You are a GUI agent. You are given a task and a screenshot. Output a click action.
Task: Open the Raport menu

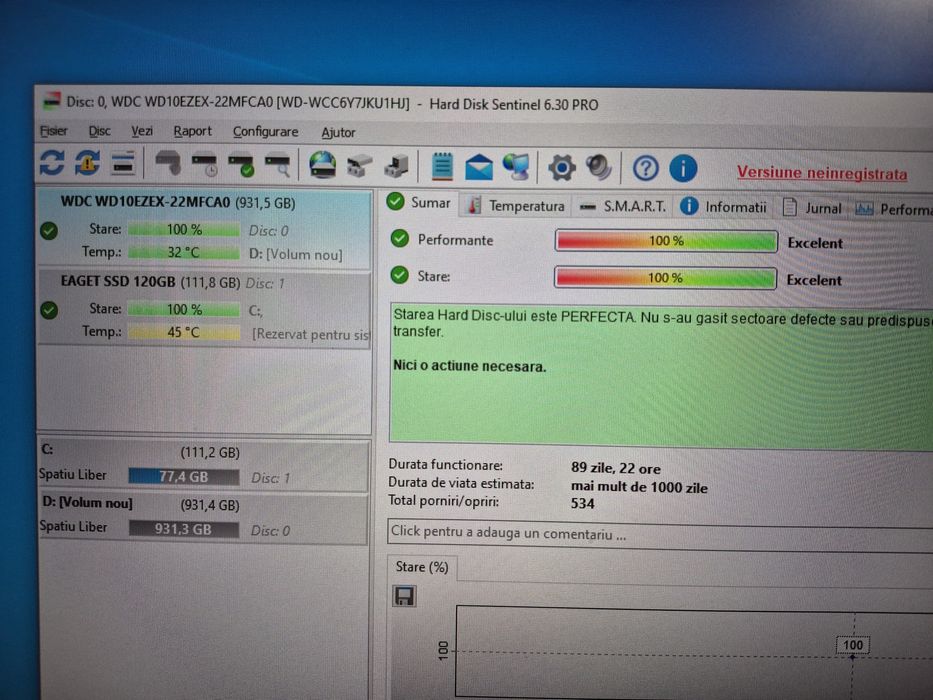coord(192,132)
